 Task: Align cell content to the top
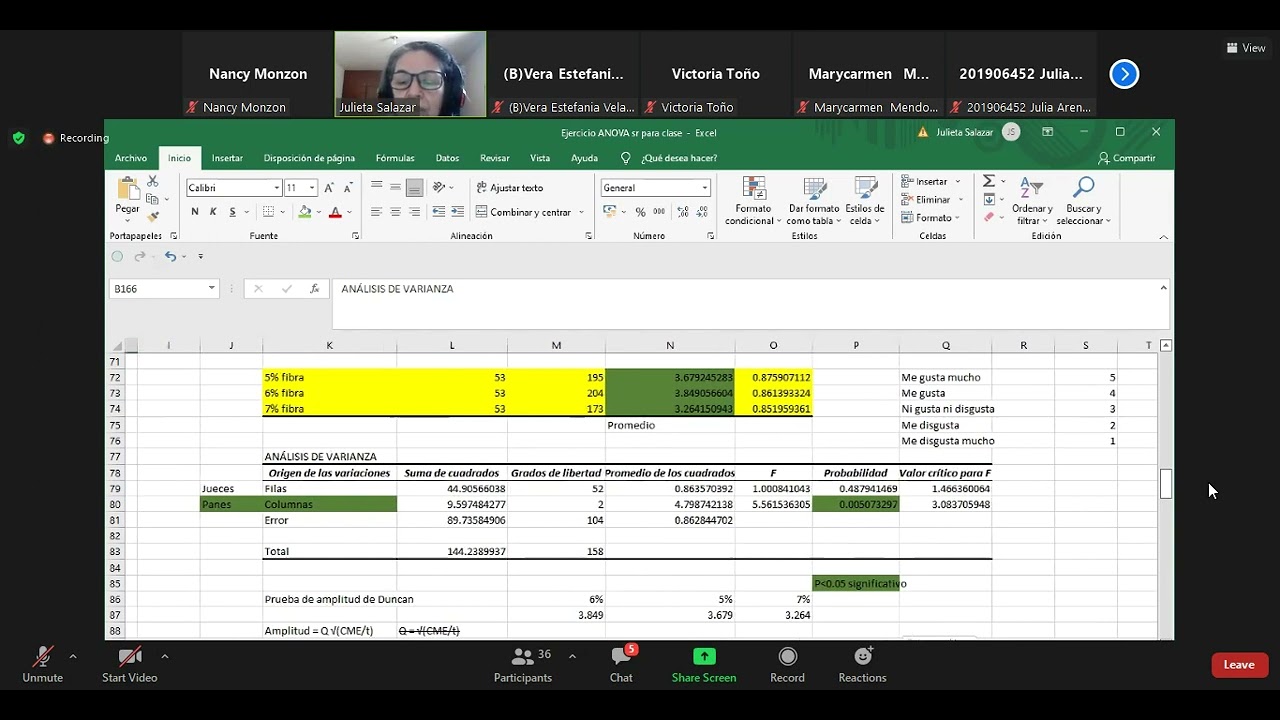[376, 187]
